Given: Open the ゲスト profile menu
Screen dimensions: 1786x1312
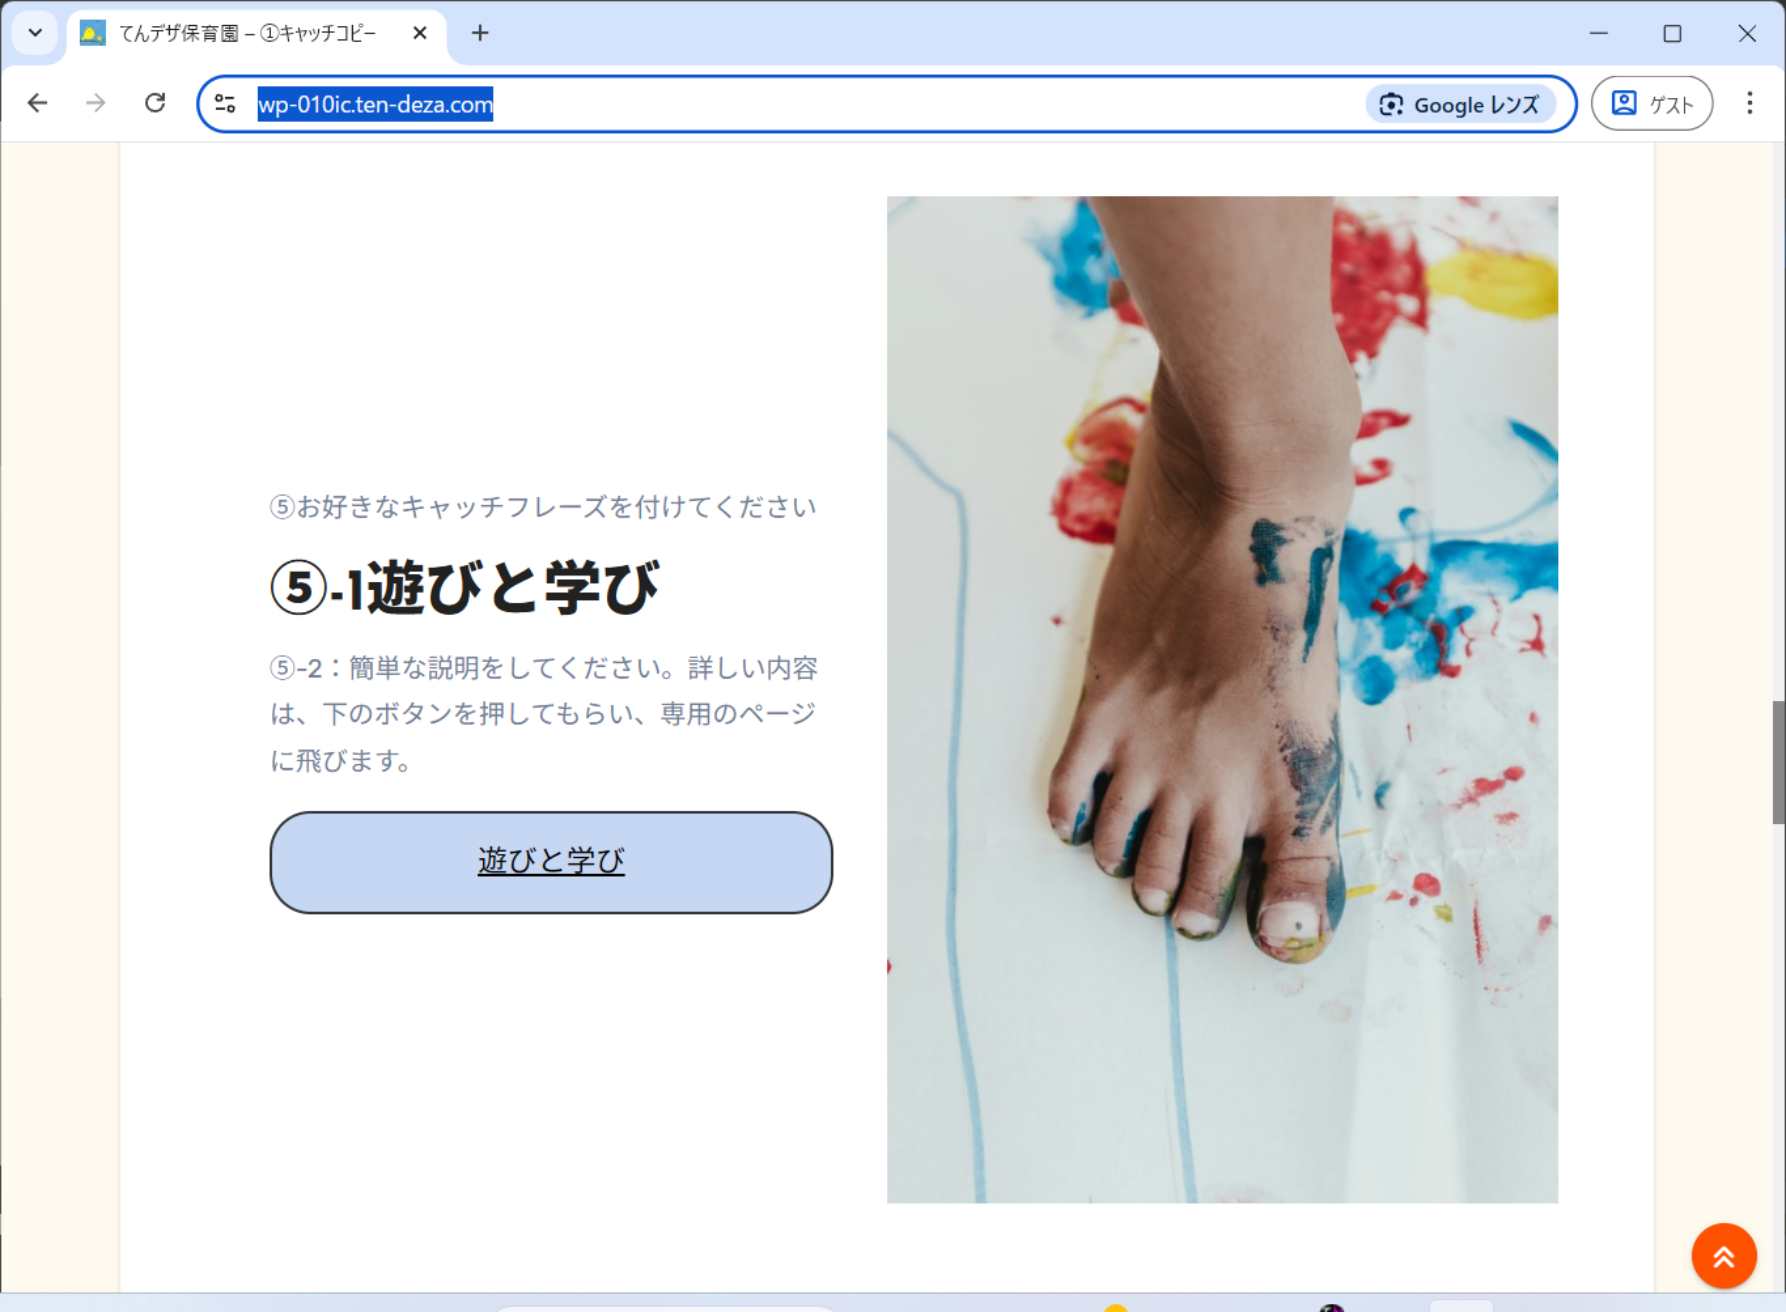Looking at the screenshot, I should (1651, 104).
